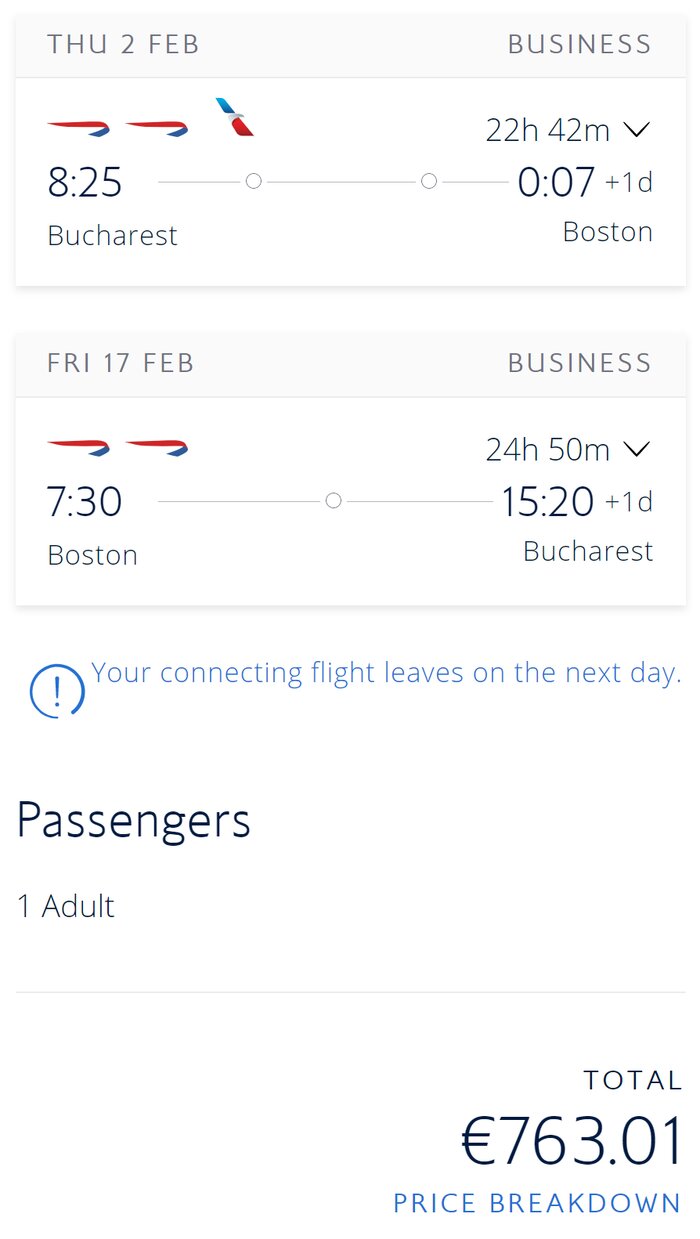Click the 8:25 Bucharest departure time
The height and width of the screenshot is (1239, 700).
85,183
